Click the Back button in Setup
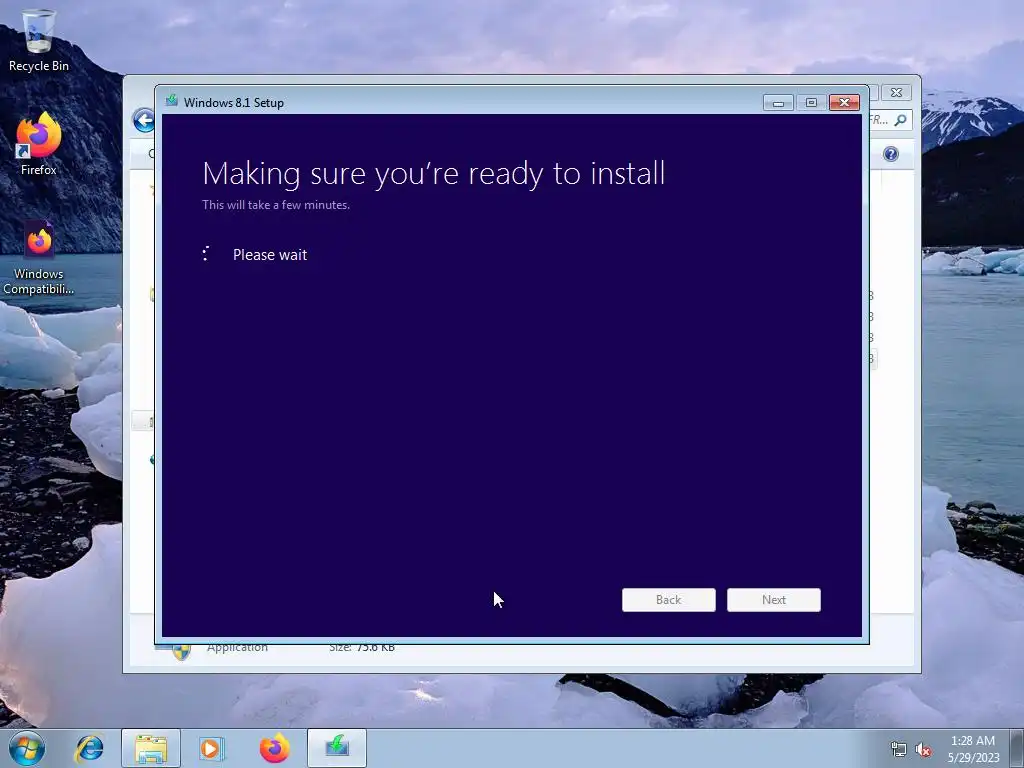The height and width of the screenshot is (768, 1024). coord(669,600)
